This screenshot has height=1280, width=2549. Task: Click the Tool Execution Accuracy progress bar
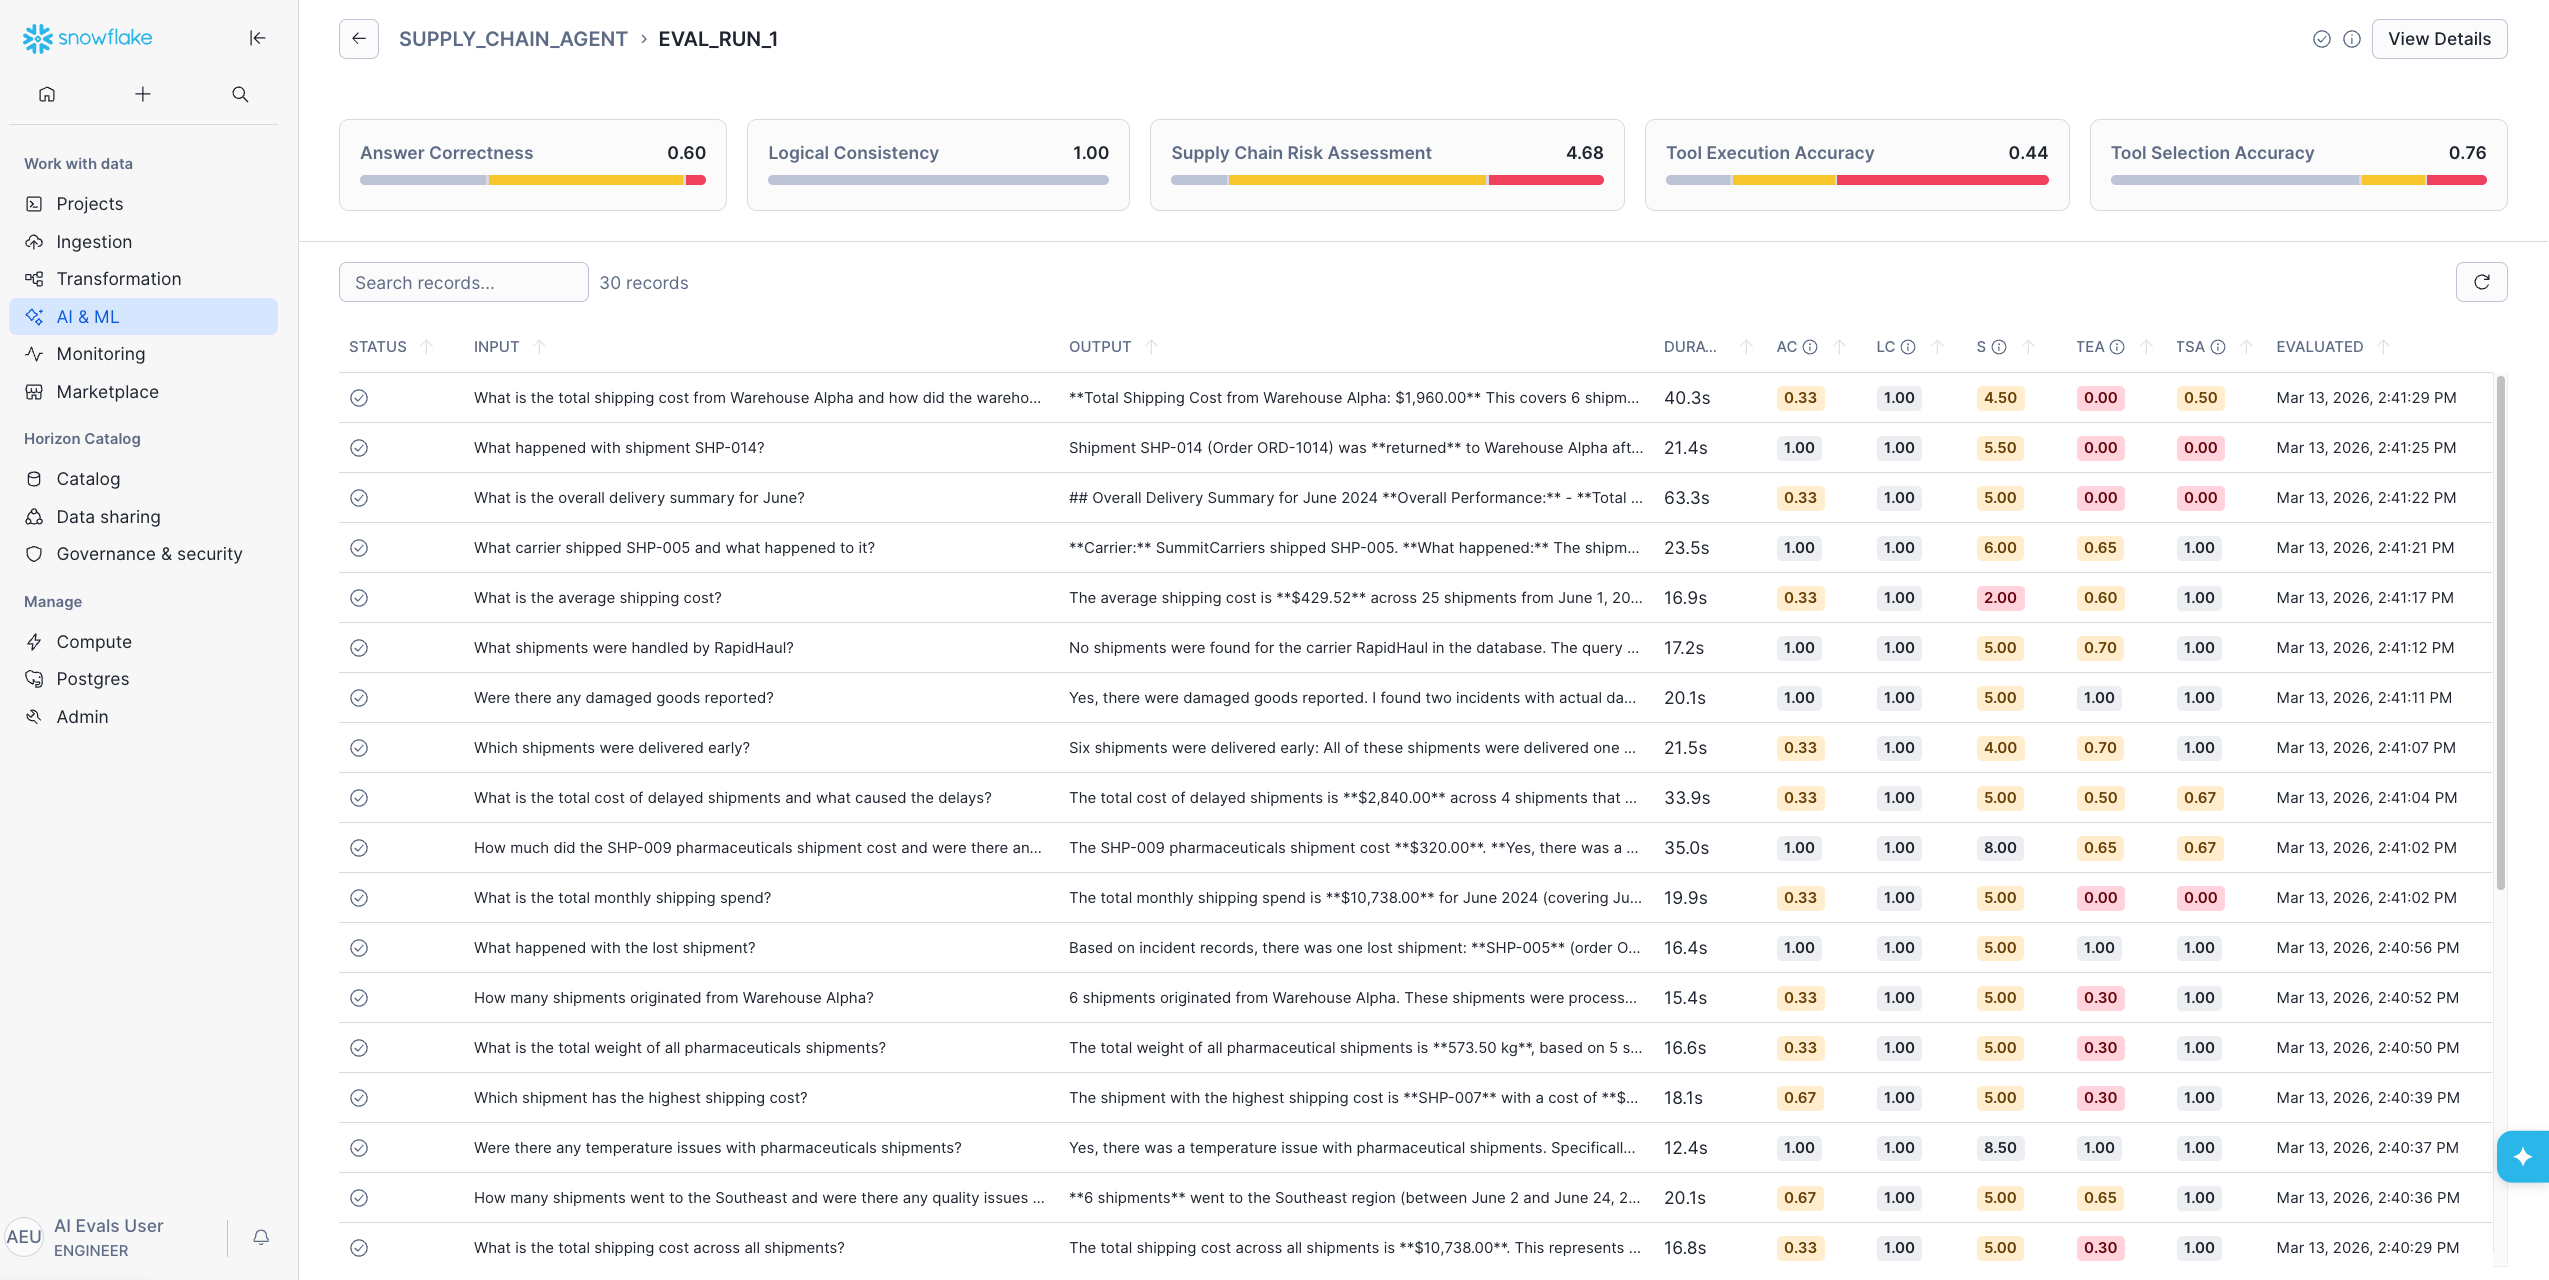tap(1855, 181)
